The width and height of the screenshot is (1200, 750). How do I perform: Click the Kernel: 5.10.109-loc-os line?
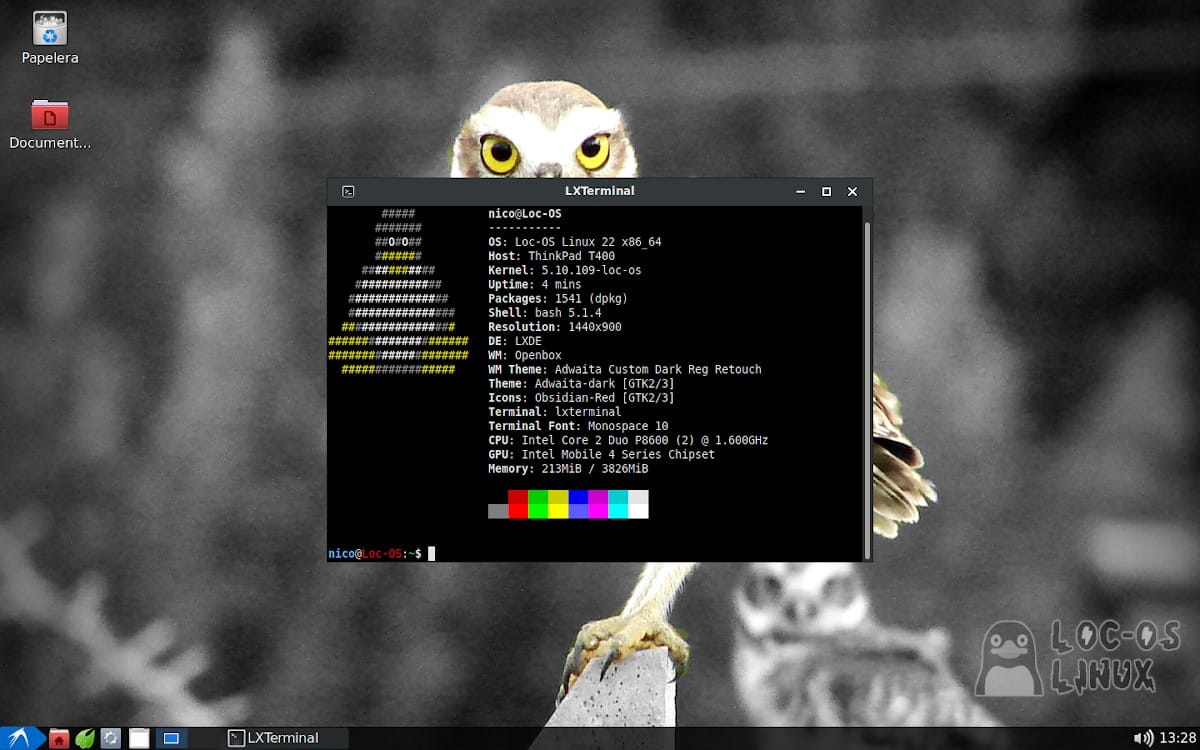(565, 270)
